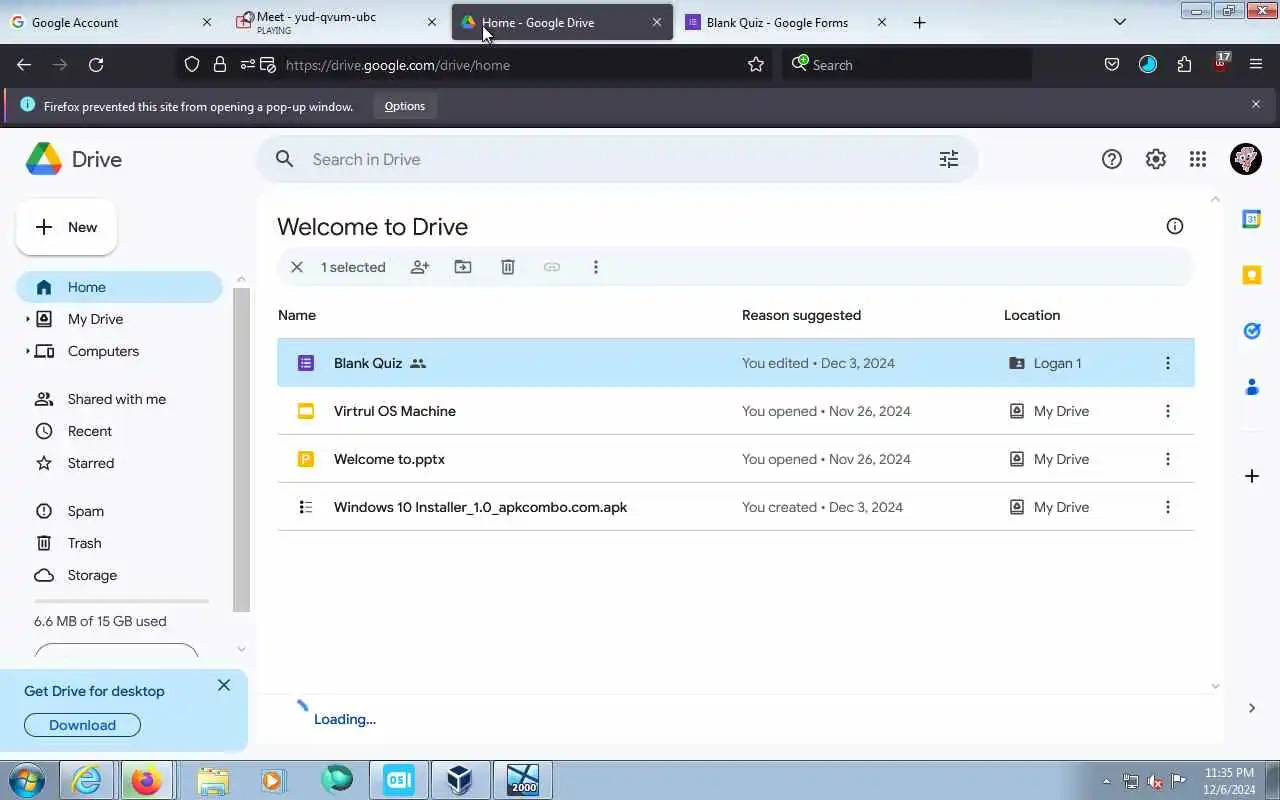Dismiss Get Drive for desktop banner
Viewport: 1280px width, 800px height.
pos(224,685)
